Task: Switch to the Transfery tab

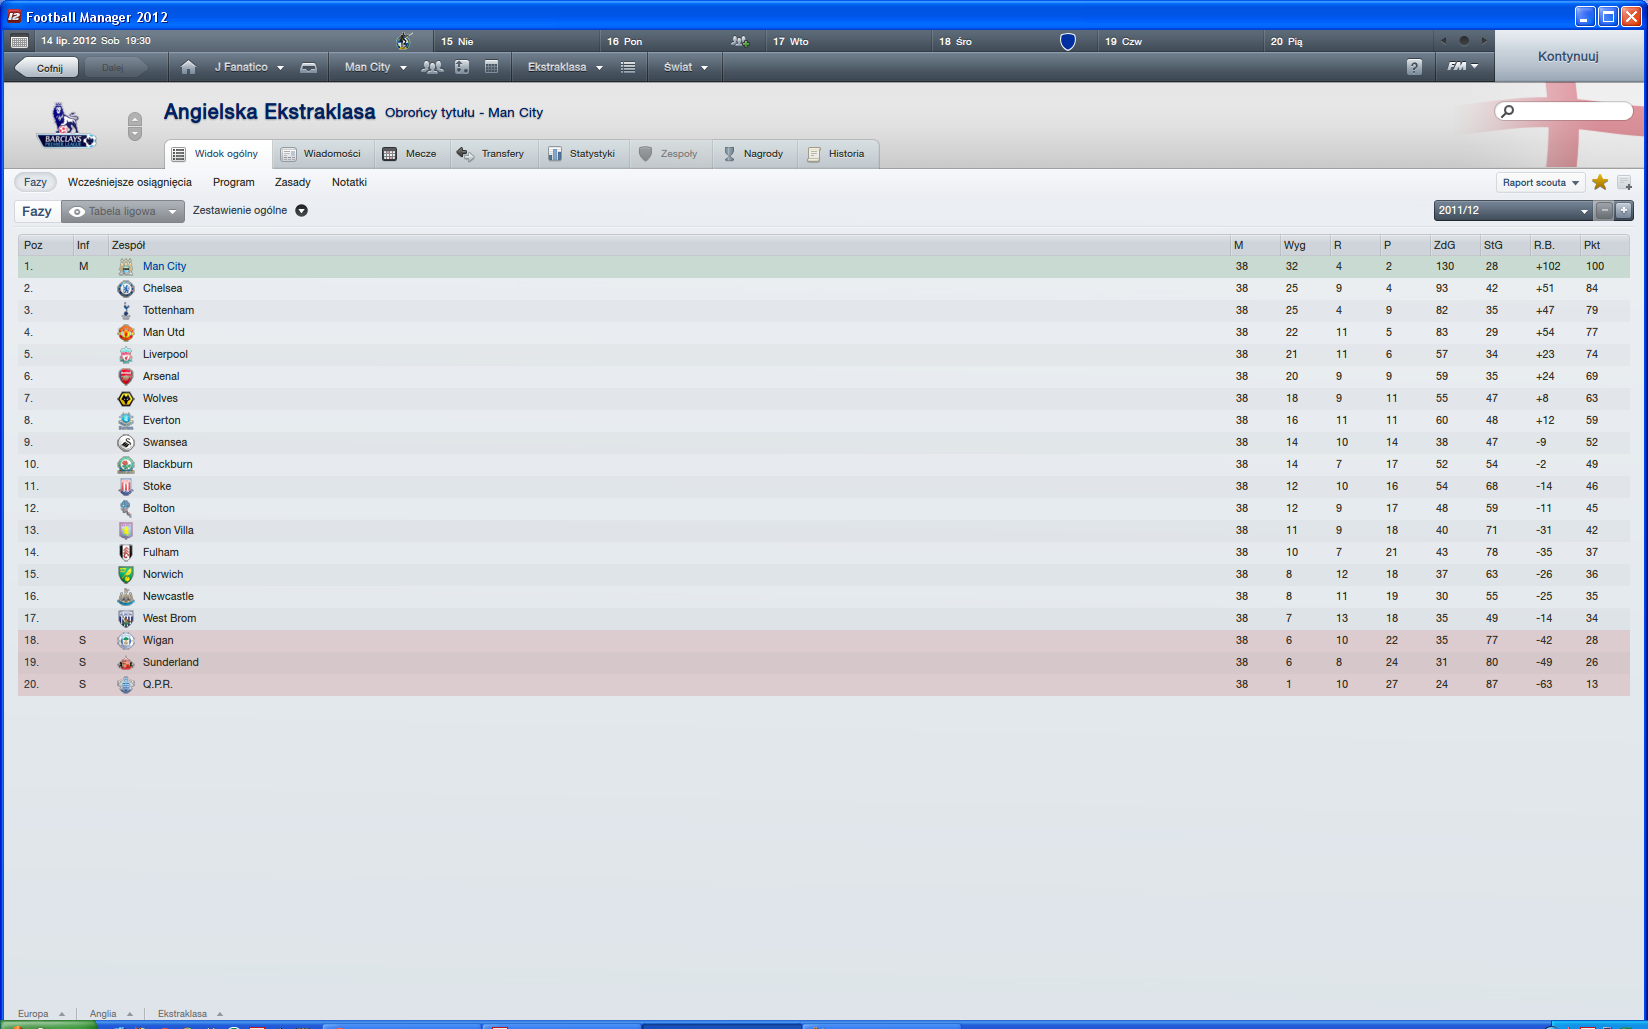Action: click(x=492, y=153)
